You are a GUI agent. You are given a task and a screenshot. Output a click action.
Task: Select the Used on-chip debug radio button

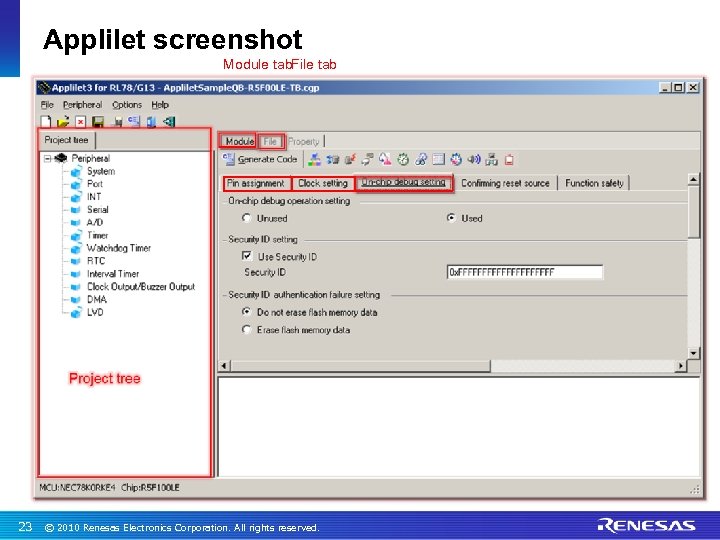(451, 218)
